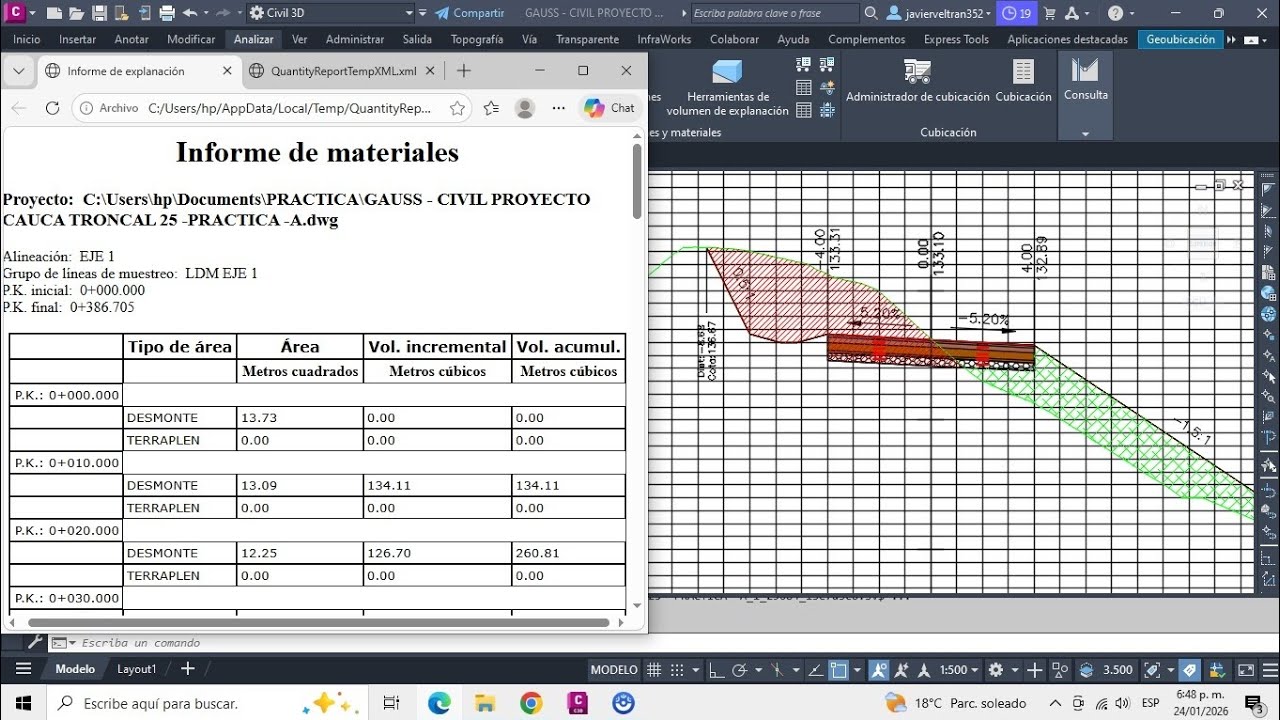This screenshot has width=1280, height=720.
Task: Expand the Consulta panel dropdown
Action: 1086,133
